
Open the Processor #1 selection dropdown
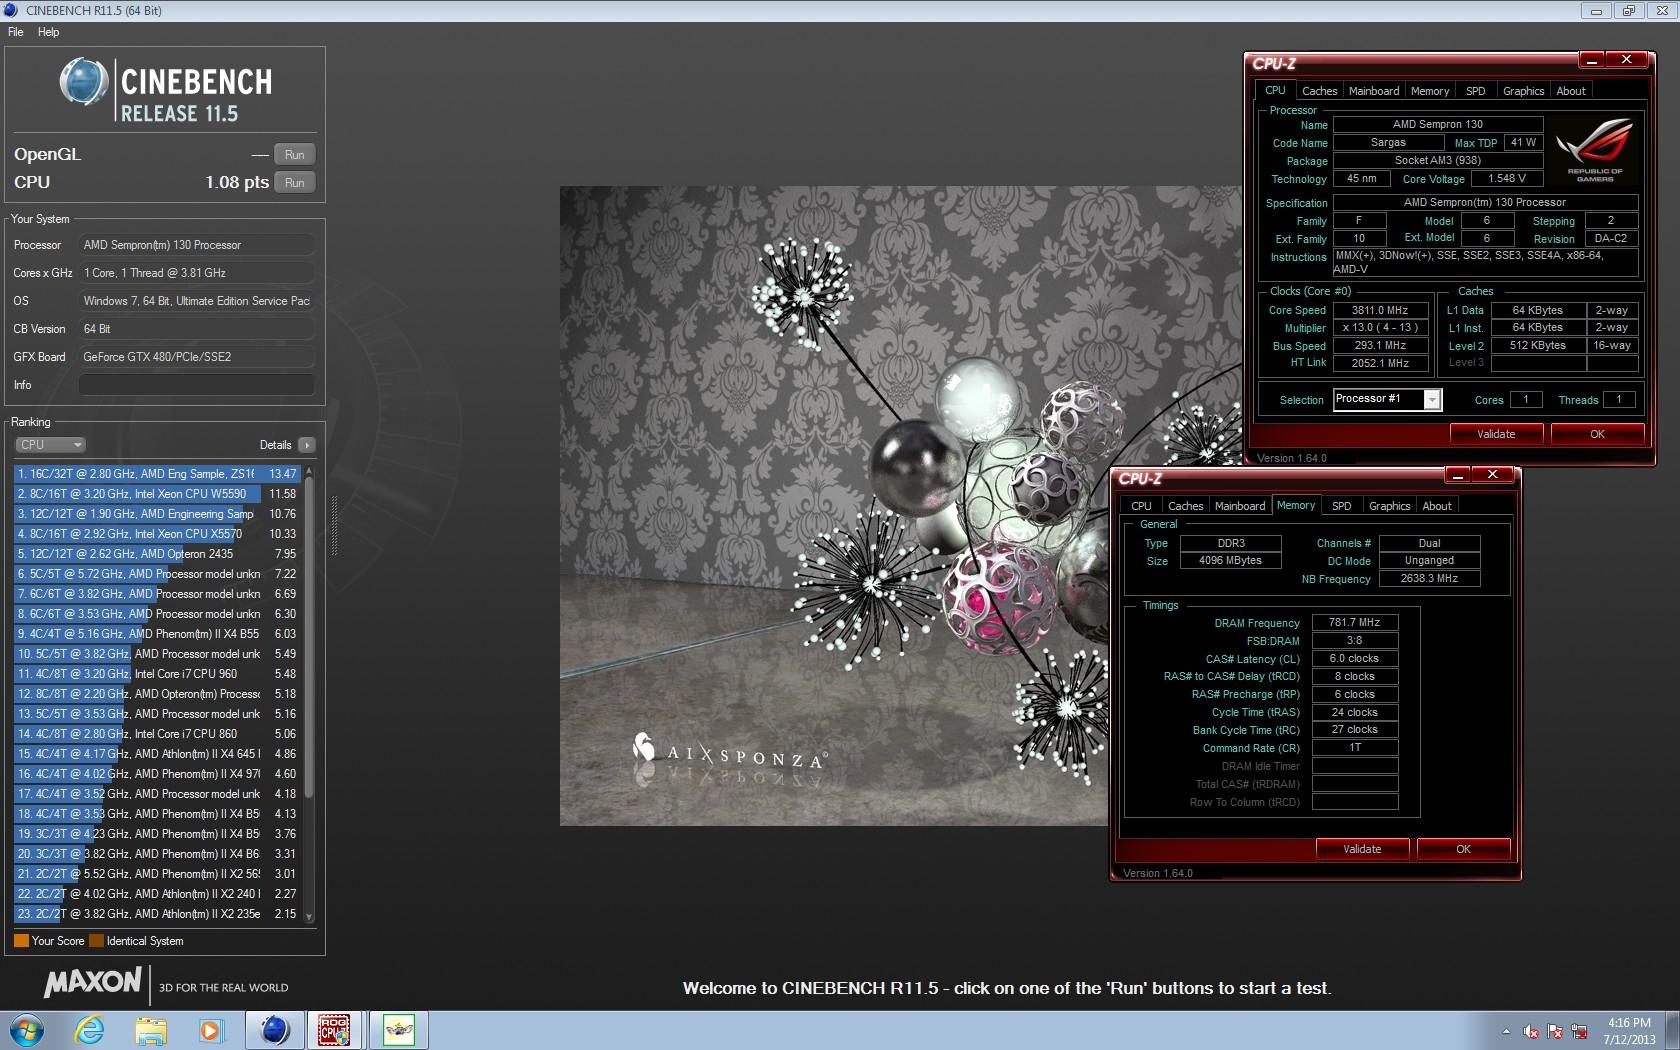pyautogui.click(x=1387, y=399)
